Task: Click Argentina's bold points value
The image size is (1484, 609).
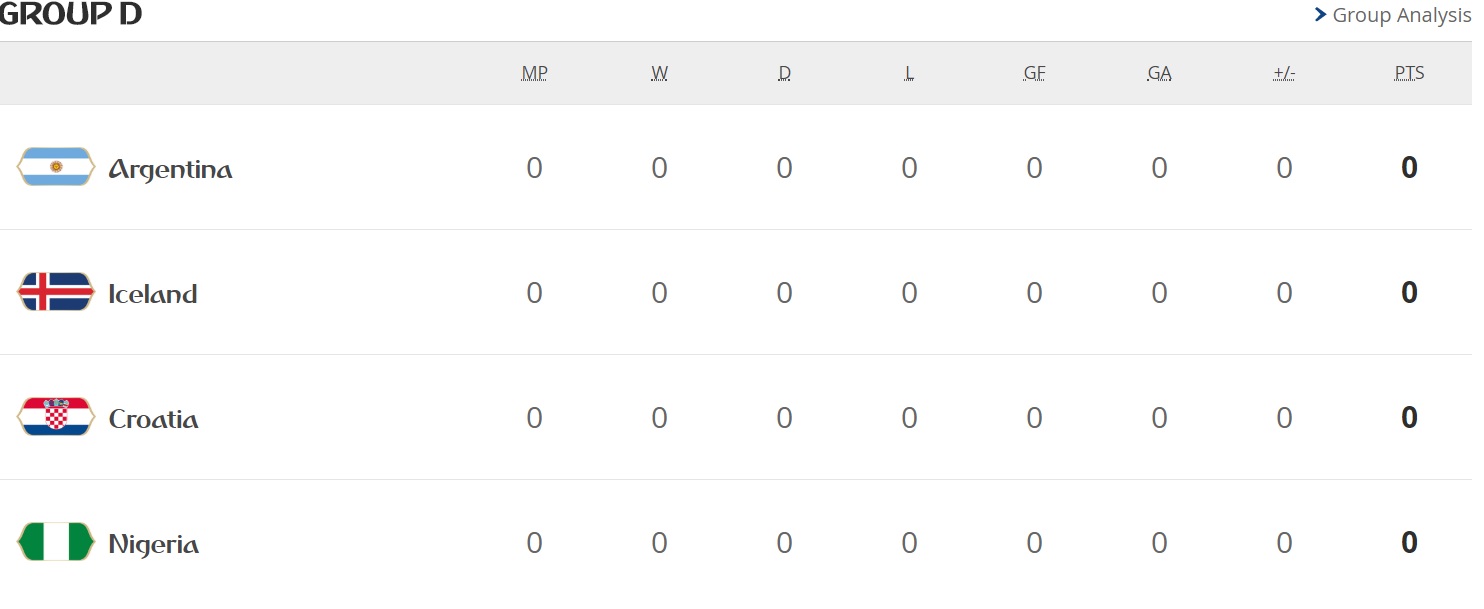Action: [x=1409, y=167]
